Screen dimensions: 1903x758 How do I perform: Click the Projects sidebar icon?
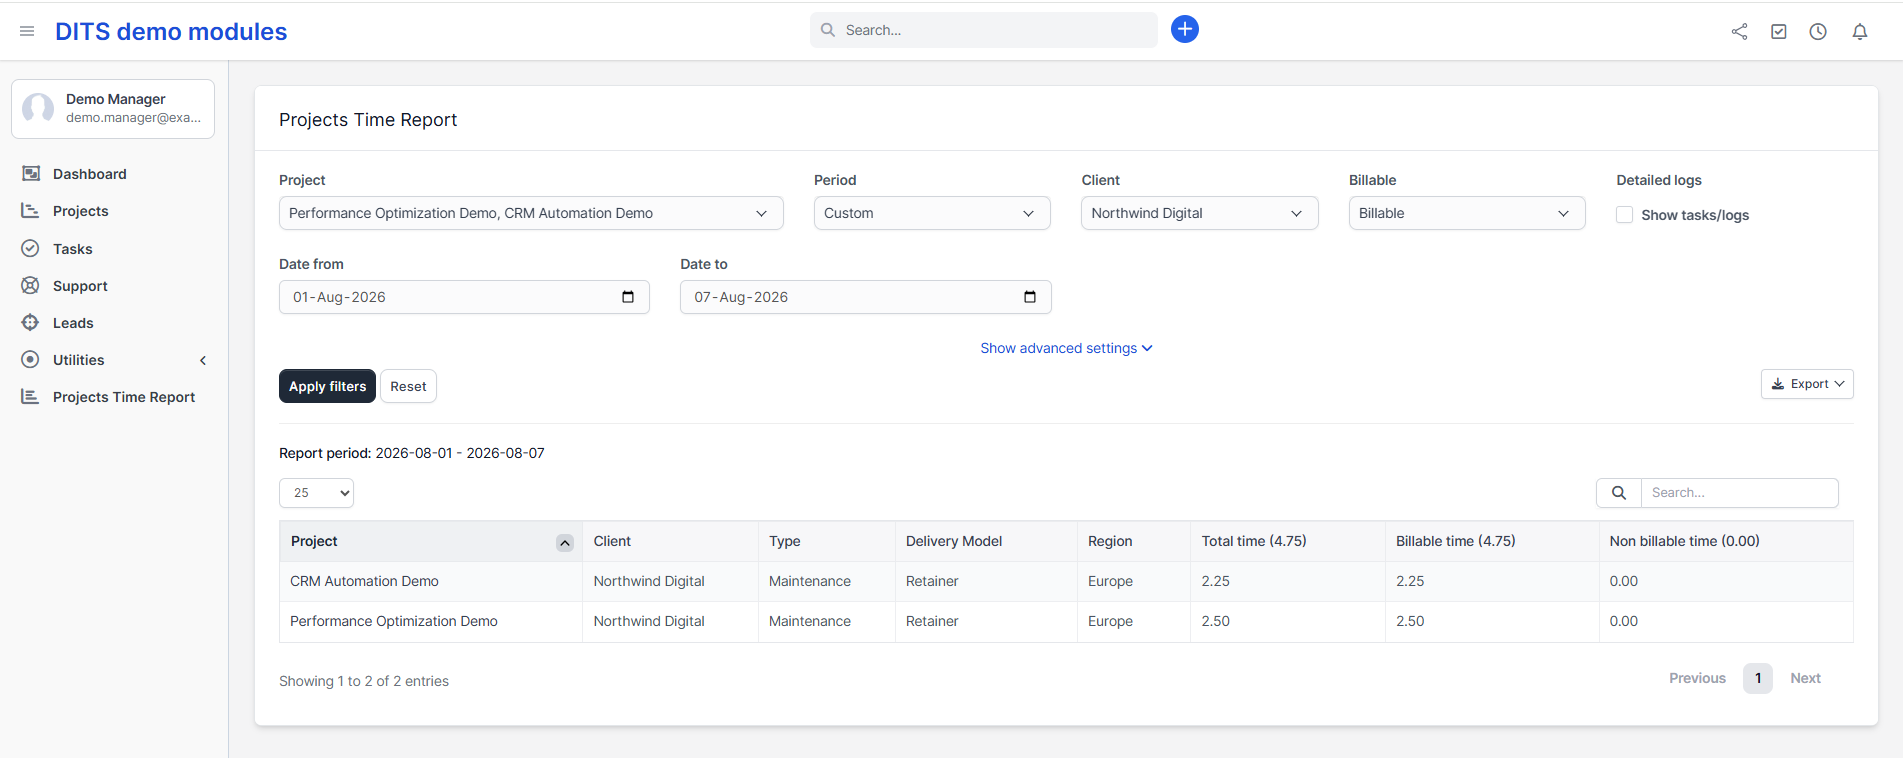tap(31, 211)
